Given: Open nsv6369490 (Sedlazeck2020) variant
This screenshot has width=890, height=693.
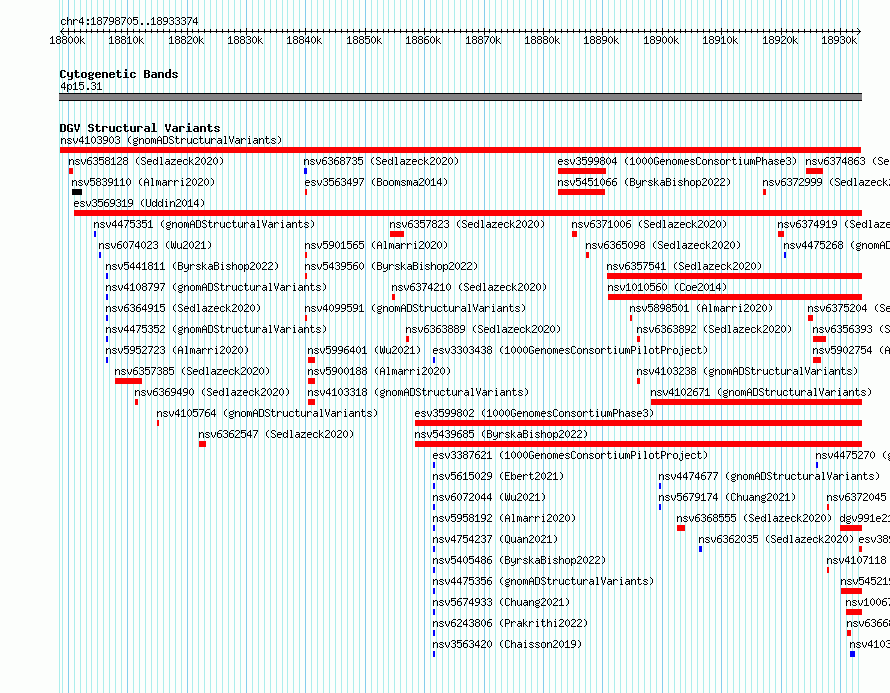Looking at the screenshot, I should coord(212,392).
